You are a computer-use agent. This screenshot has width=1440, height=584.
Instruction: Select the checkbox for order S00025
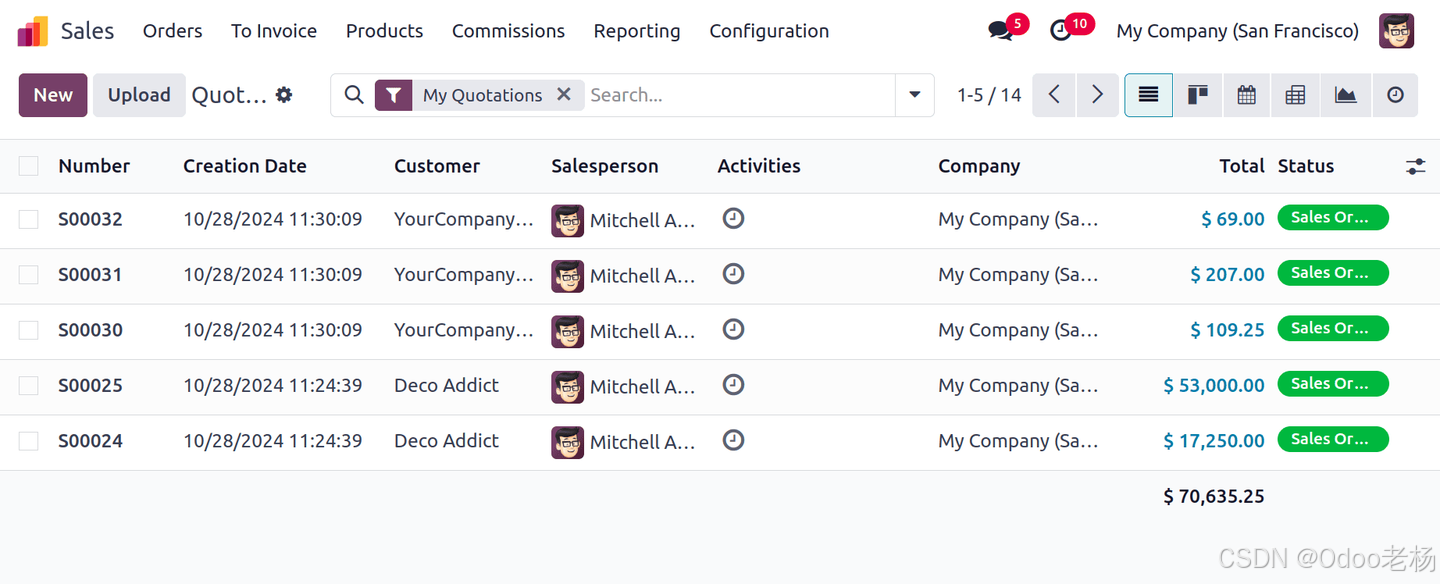(x=28, y=385)
